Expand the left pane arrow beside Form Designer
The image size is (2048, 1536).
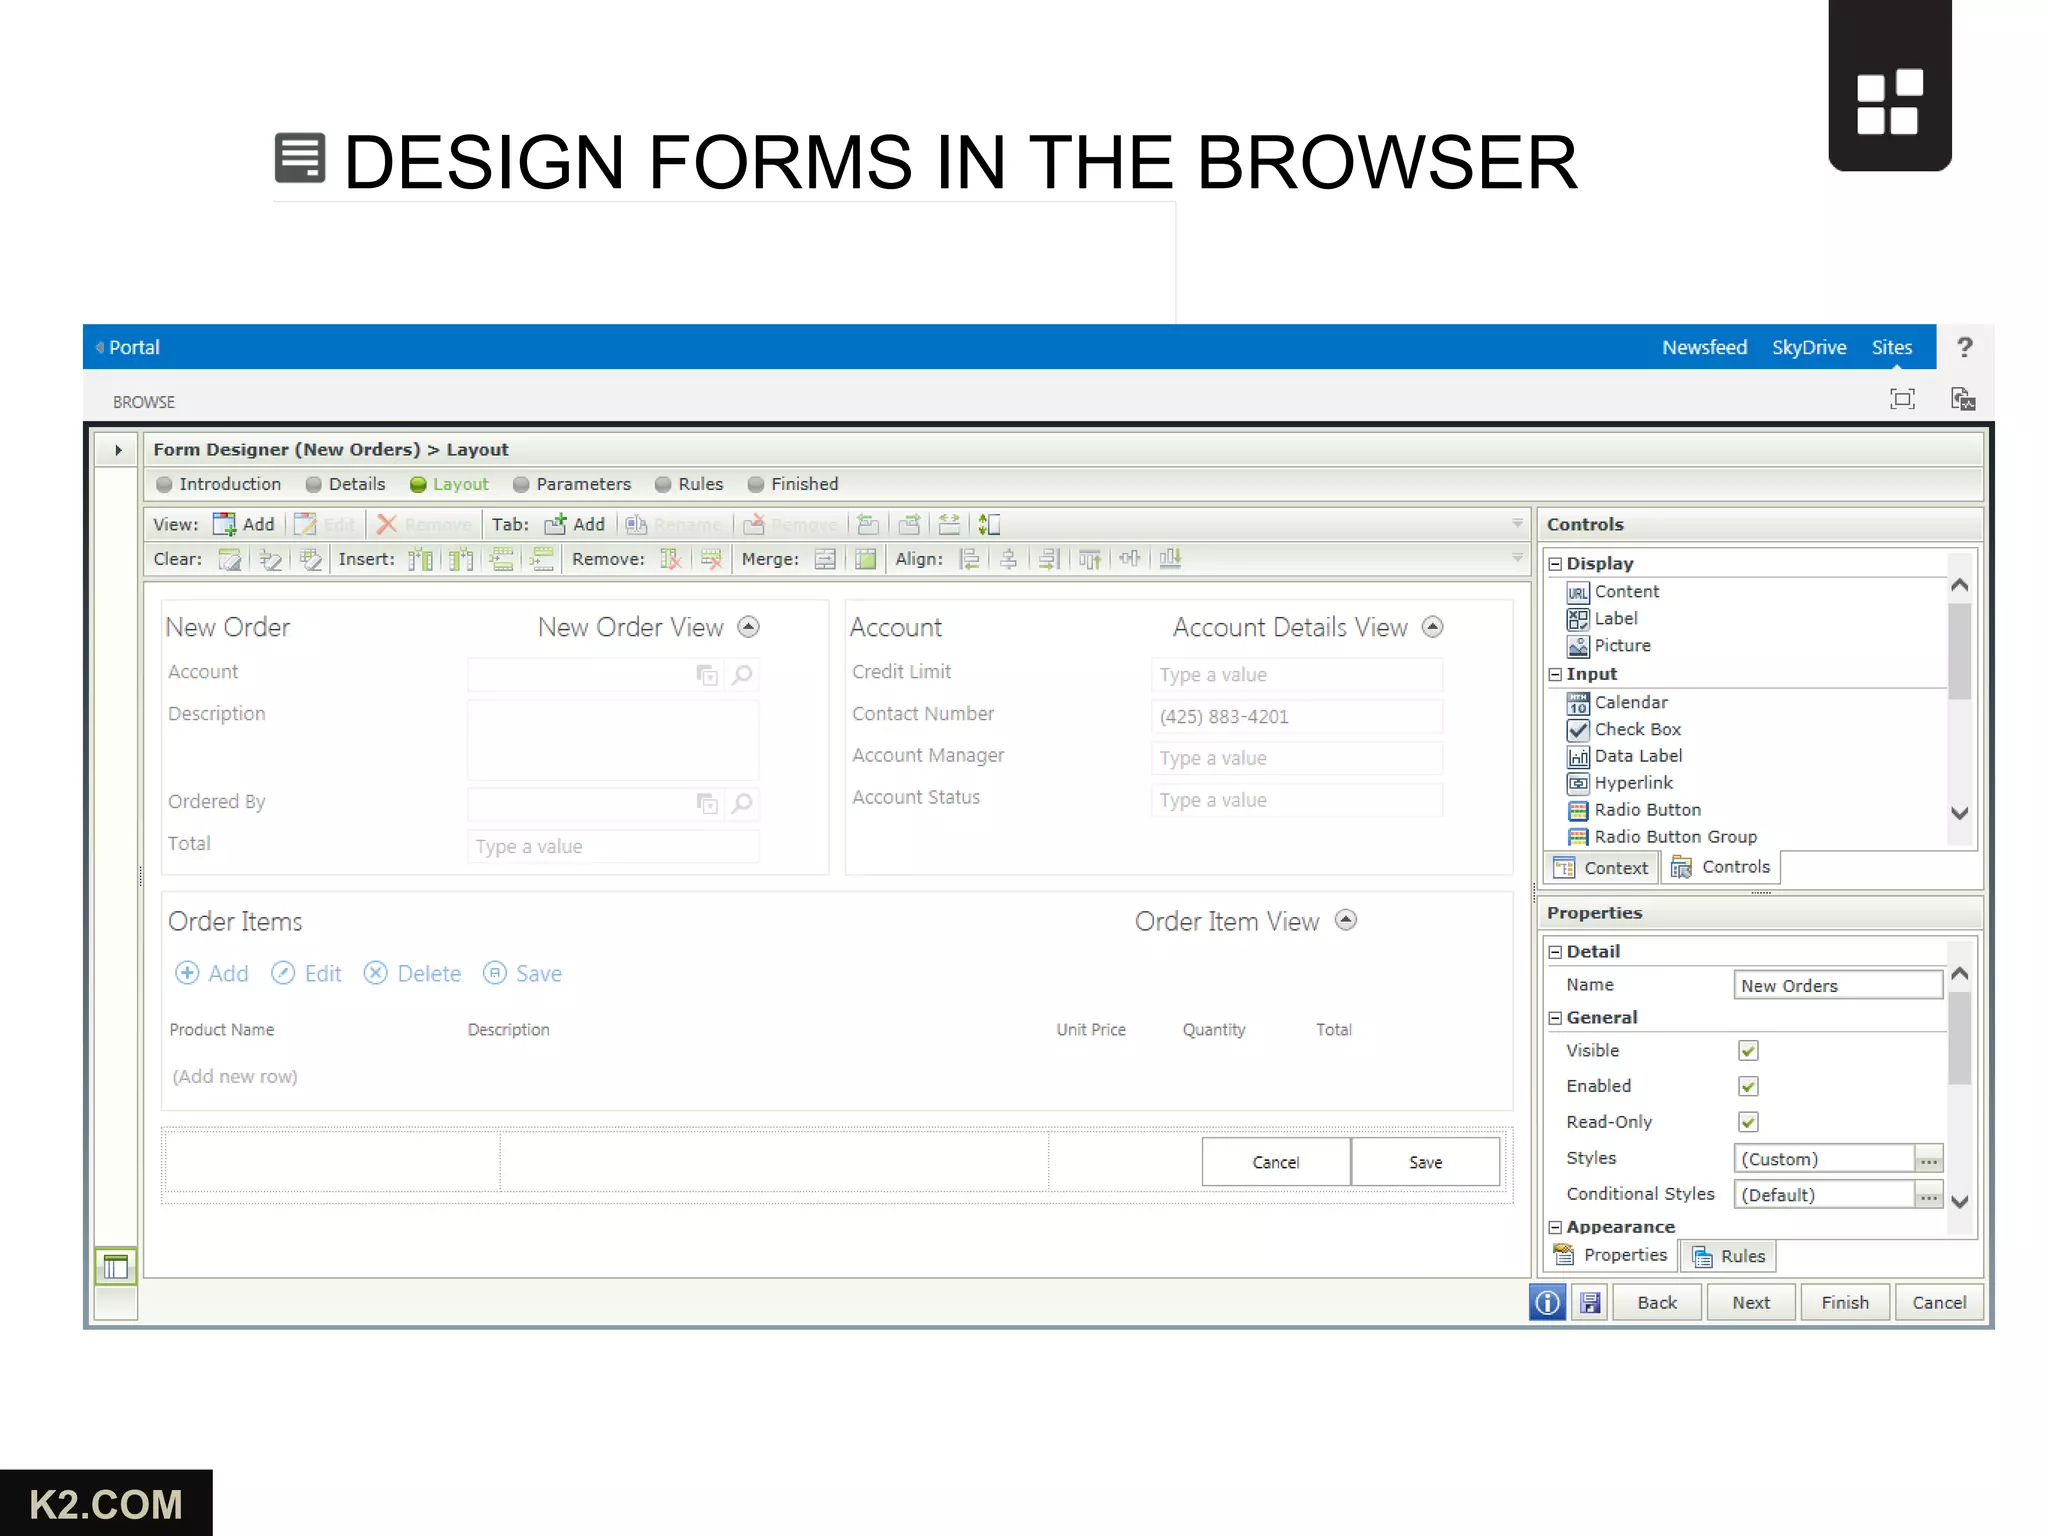(x=118, y=450)
